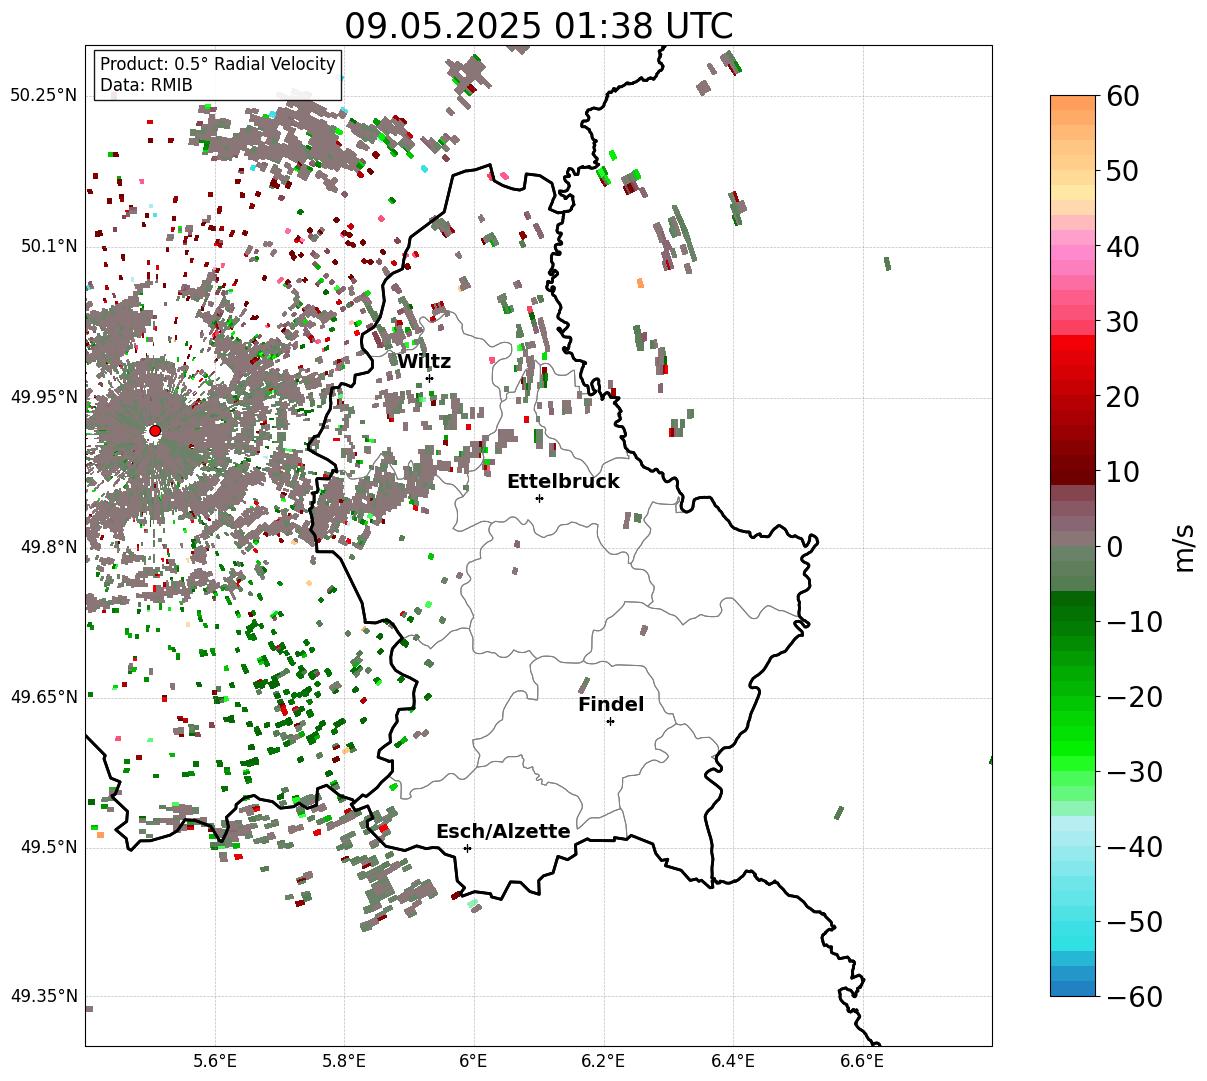This screenshot has height=1081, width=1207.
Task: Click the 5.8°E longitude label
Action: point(344,1061)
